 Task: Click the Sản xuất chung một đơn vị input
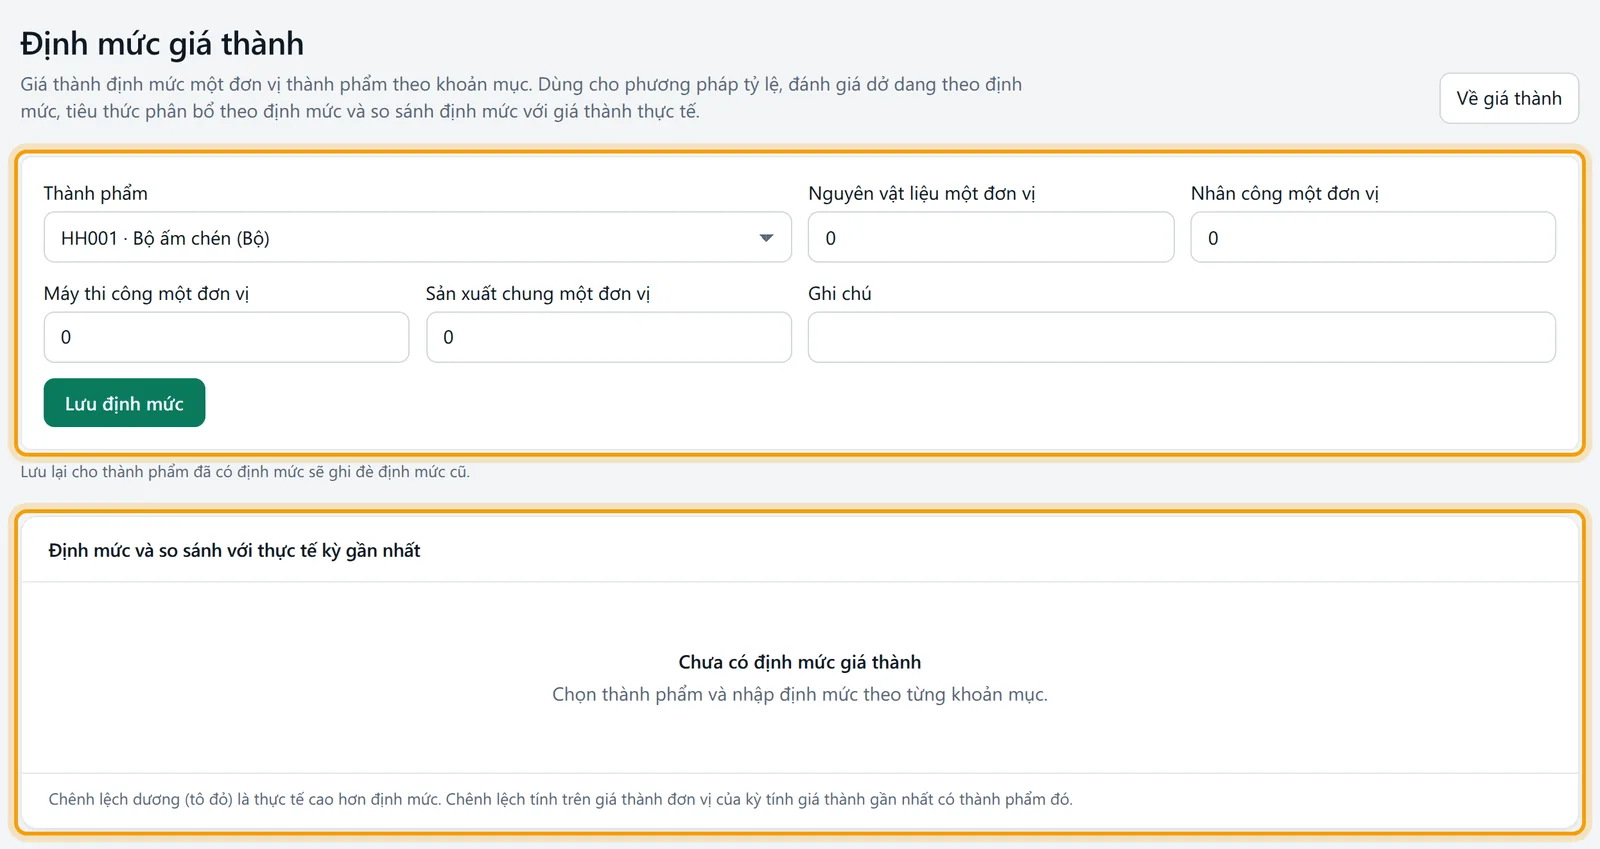click(x=609, y=337)
